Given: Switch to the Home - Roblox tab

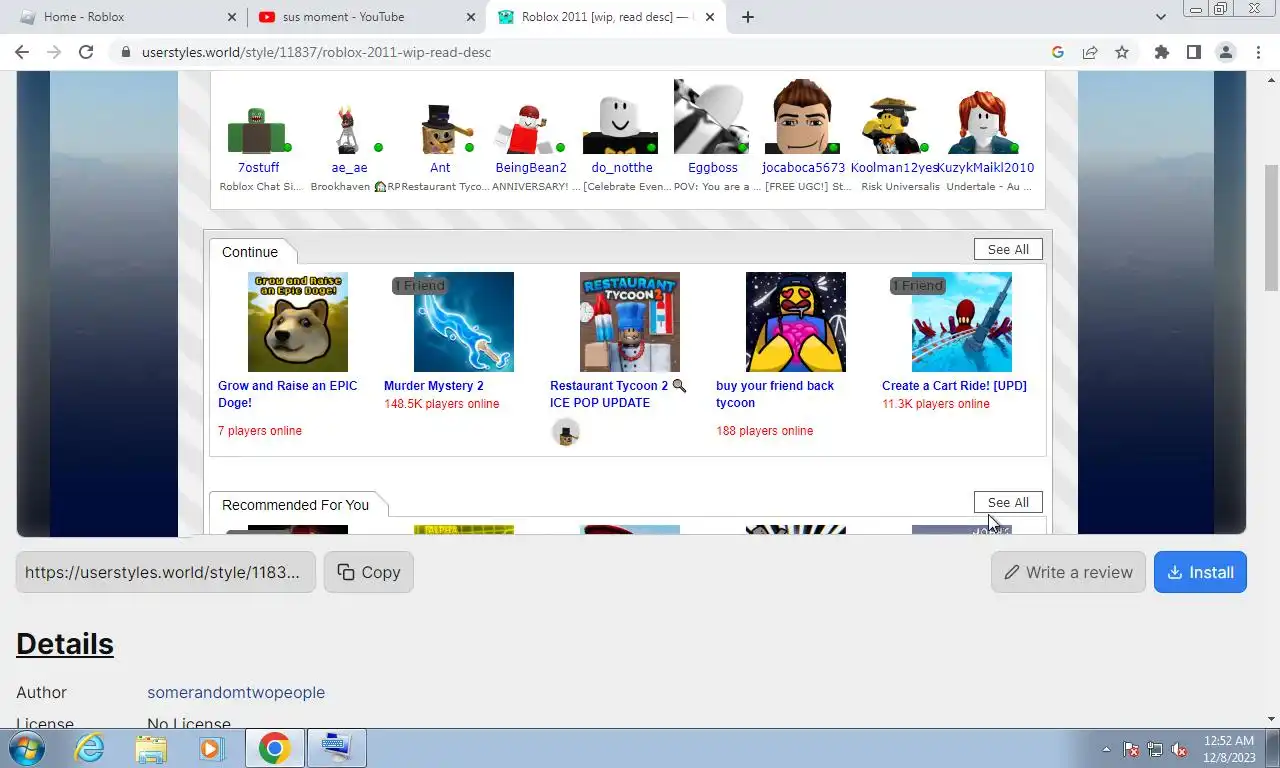Looking at the screenshot, I should [125, 17].
